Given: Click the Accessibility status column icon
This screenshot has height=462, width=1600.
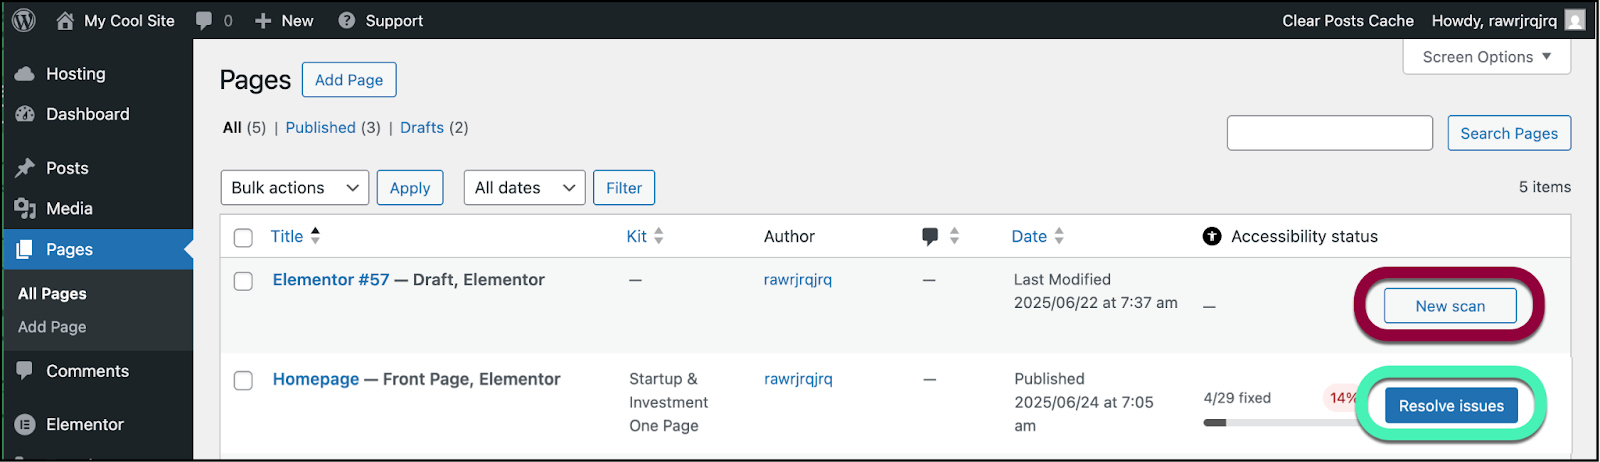Looking at the screenshot, I should [1212, 236].
